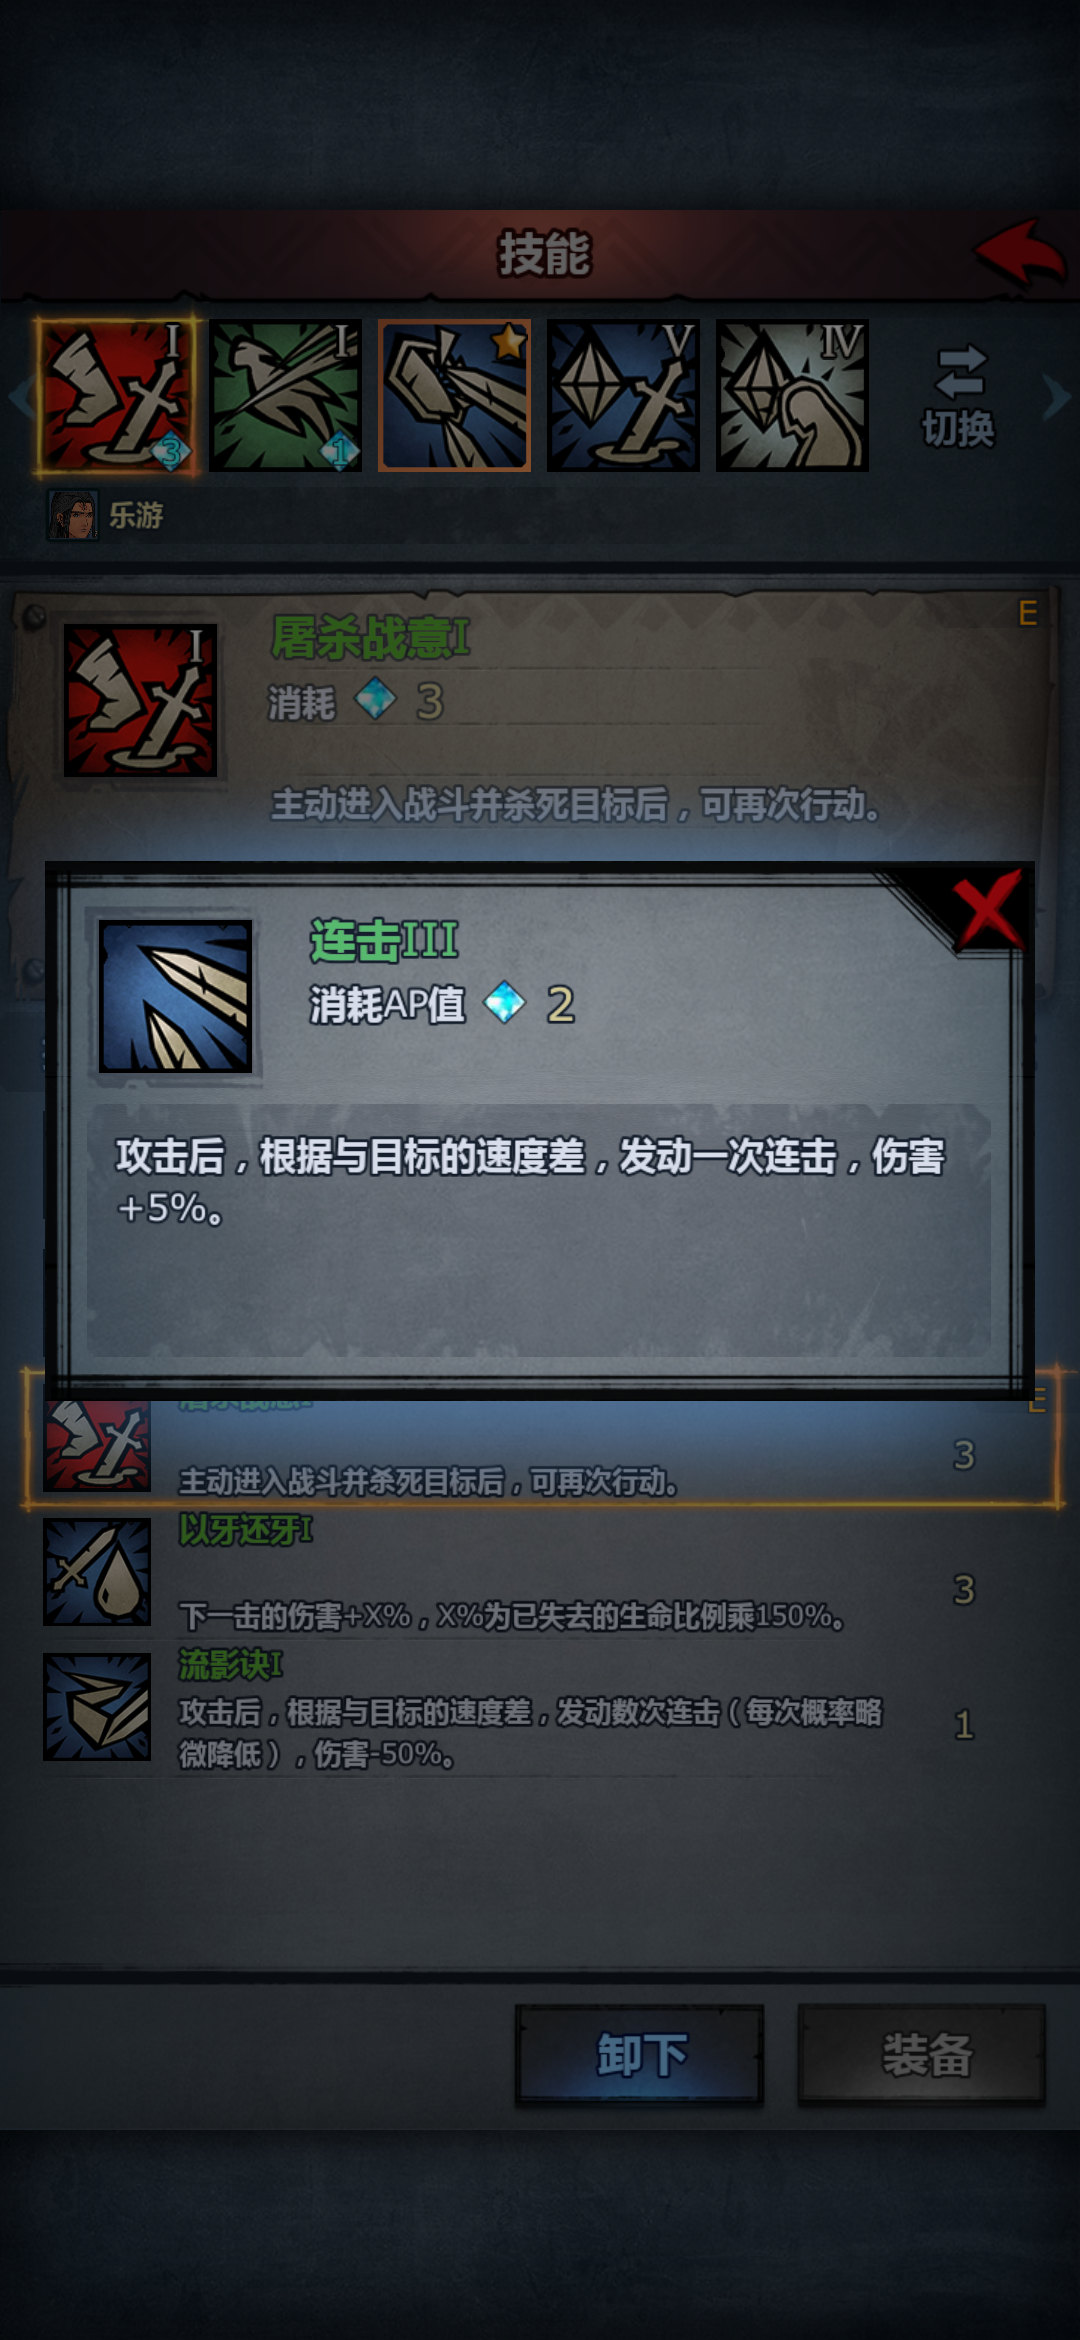Select the crystal fist skill slot IV

pyautogui.click(x=792, y=396)
